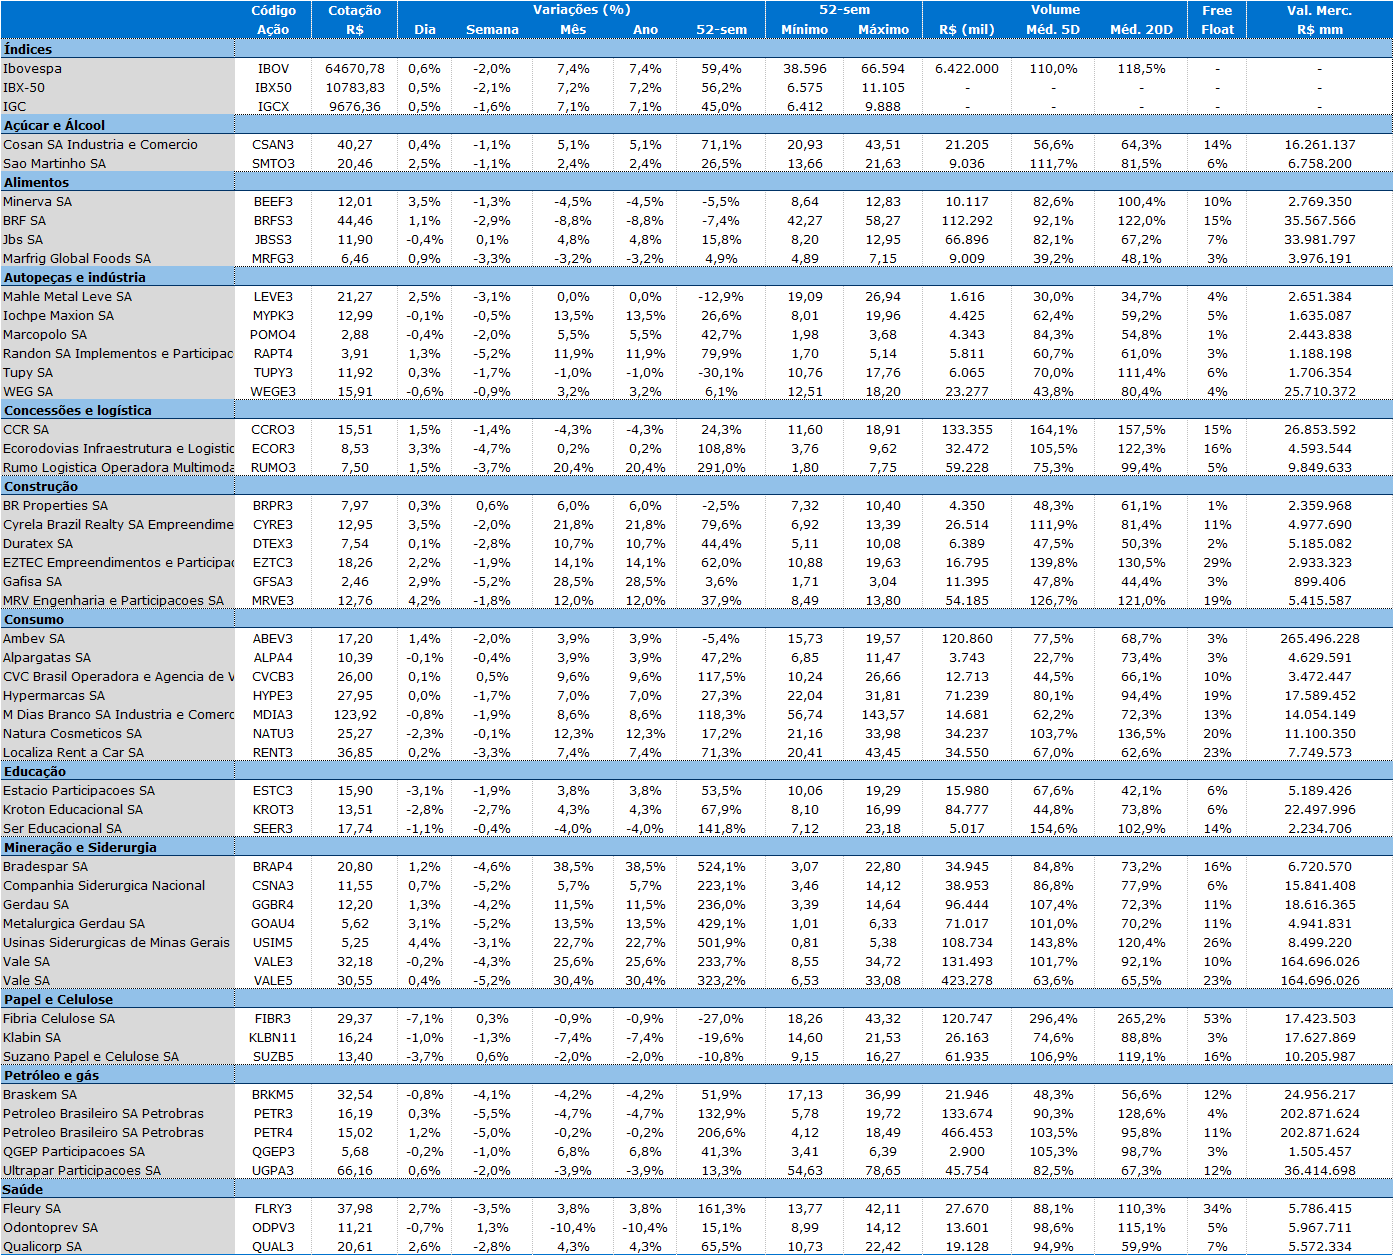Image resolution: width=1393 pixels, height=1255 pixels.
Task: Click ticker LEVE3 for Mahle Metal Leve
Action: point(273,297)
